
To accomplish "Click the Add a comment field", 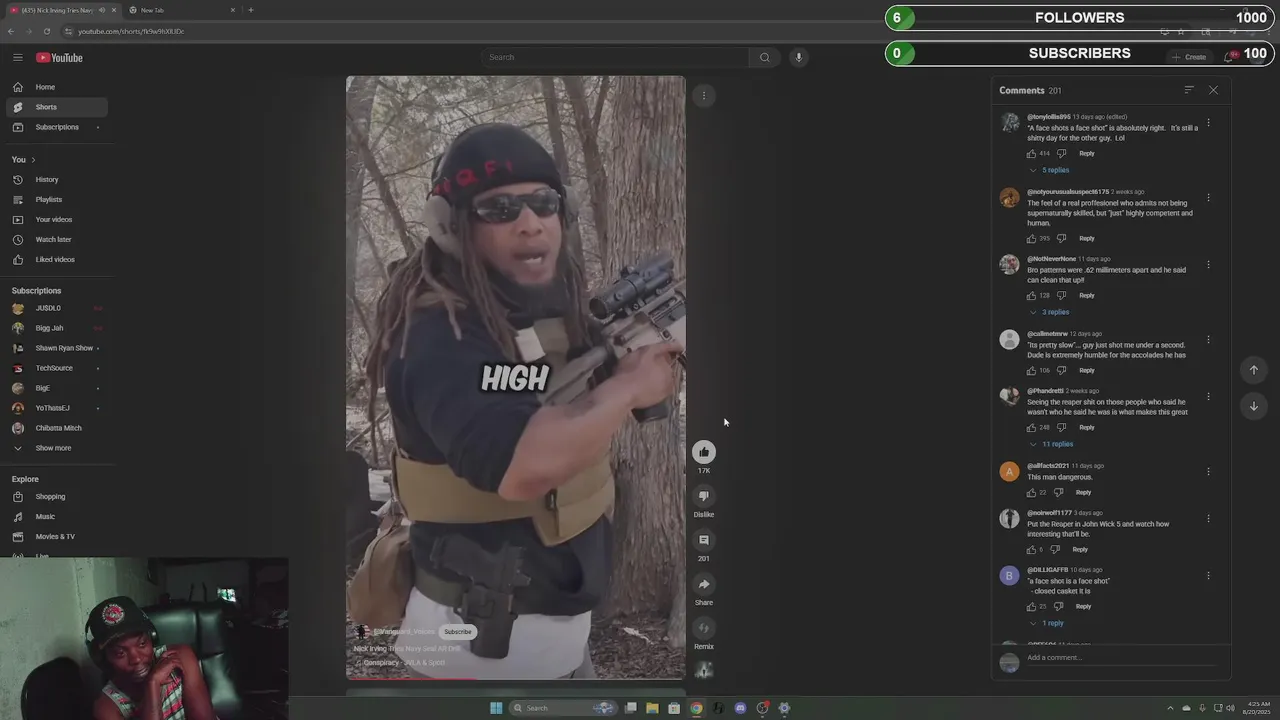I will tap(1120, 658).
